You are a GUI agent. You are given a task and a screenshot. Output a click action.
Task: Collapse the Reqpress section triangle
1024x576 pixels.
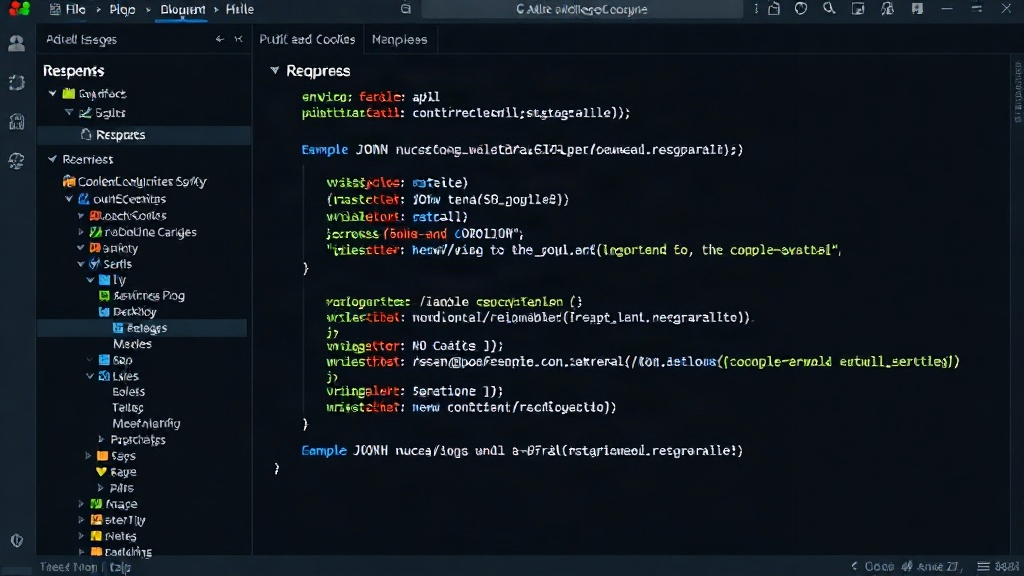click(x=274, y=70)
